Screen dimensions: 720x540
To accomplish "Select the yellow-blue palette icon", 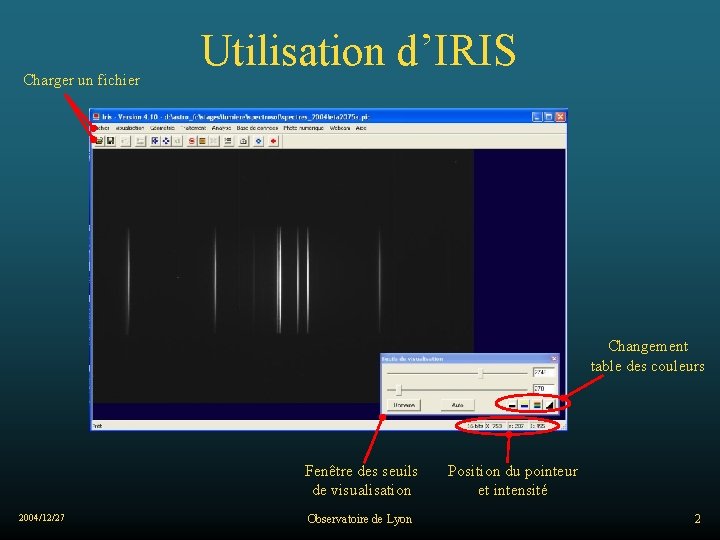I will pyautogui.click(x=524, y=405).
